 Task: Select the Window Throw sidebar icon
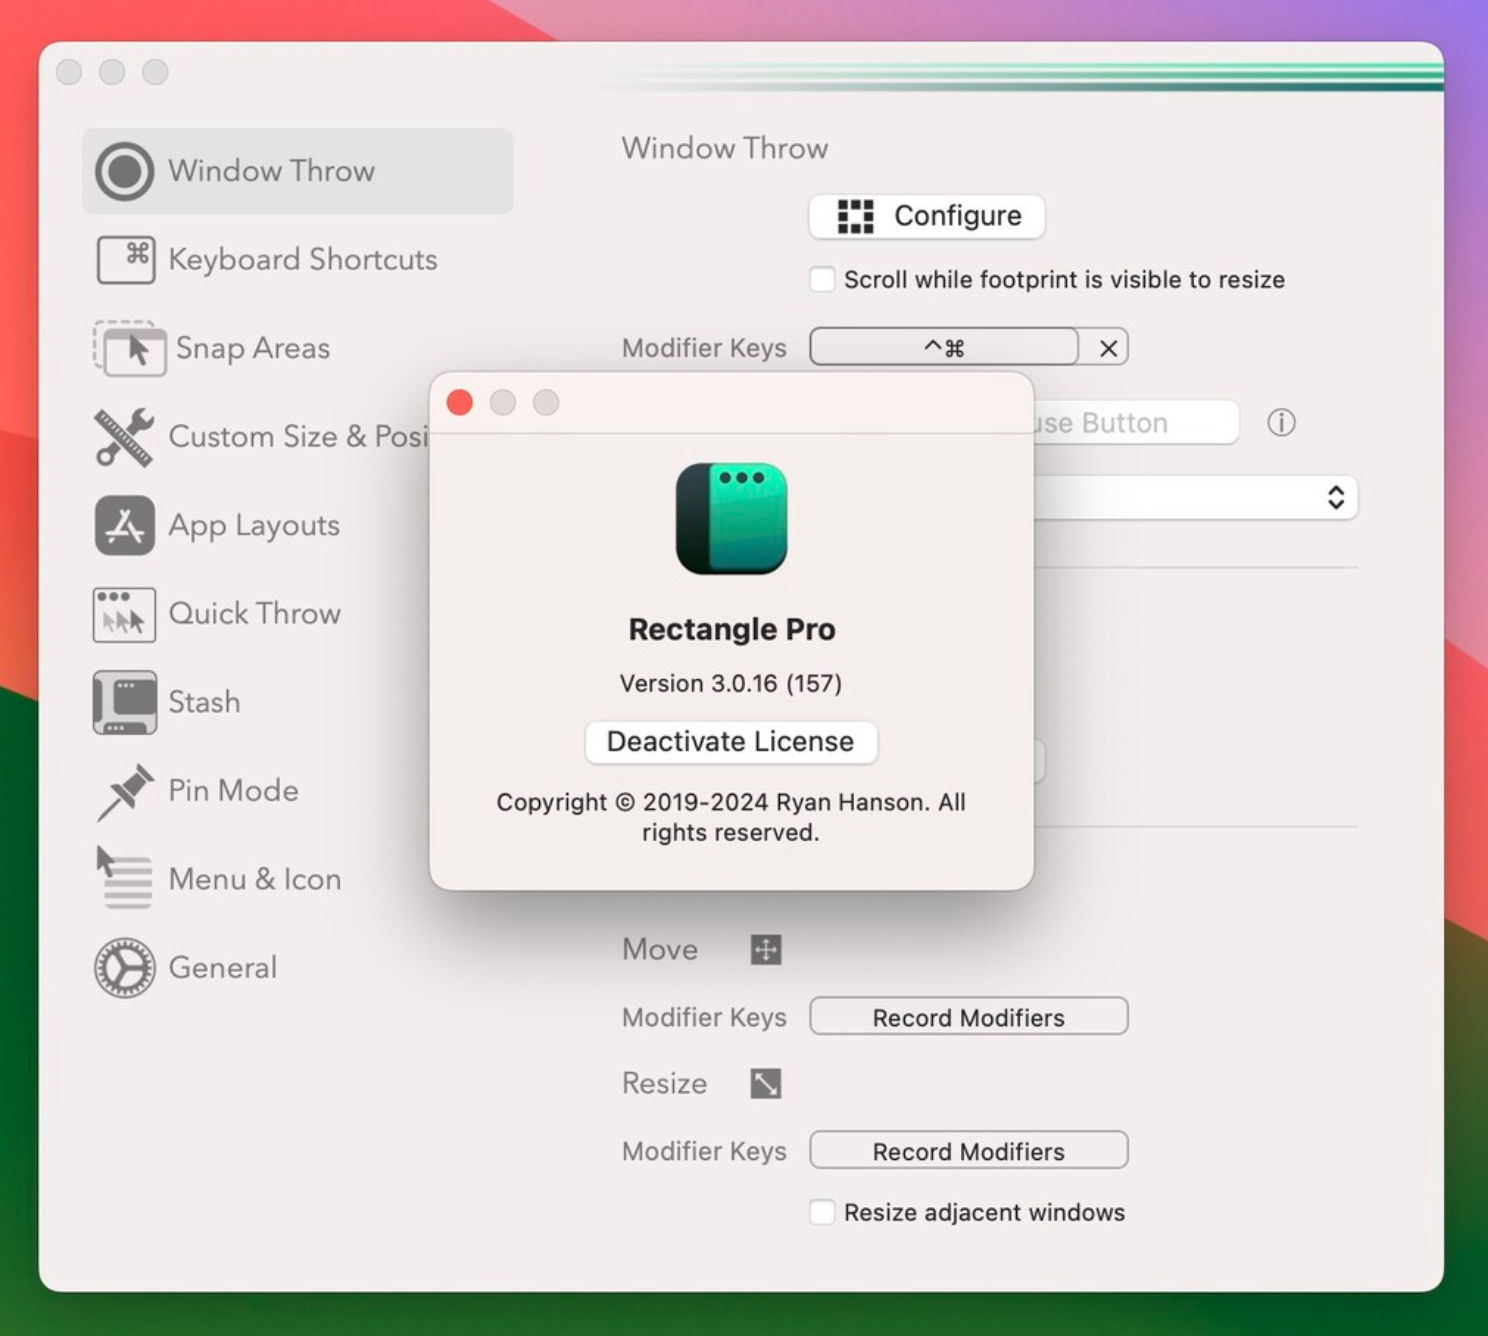pyautogui.click(x=124, y=171)
